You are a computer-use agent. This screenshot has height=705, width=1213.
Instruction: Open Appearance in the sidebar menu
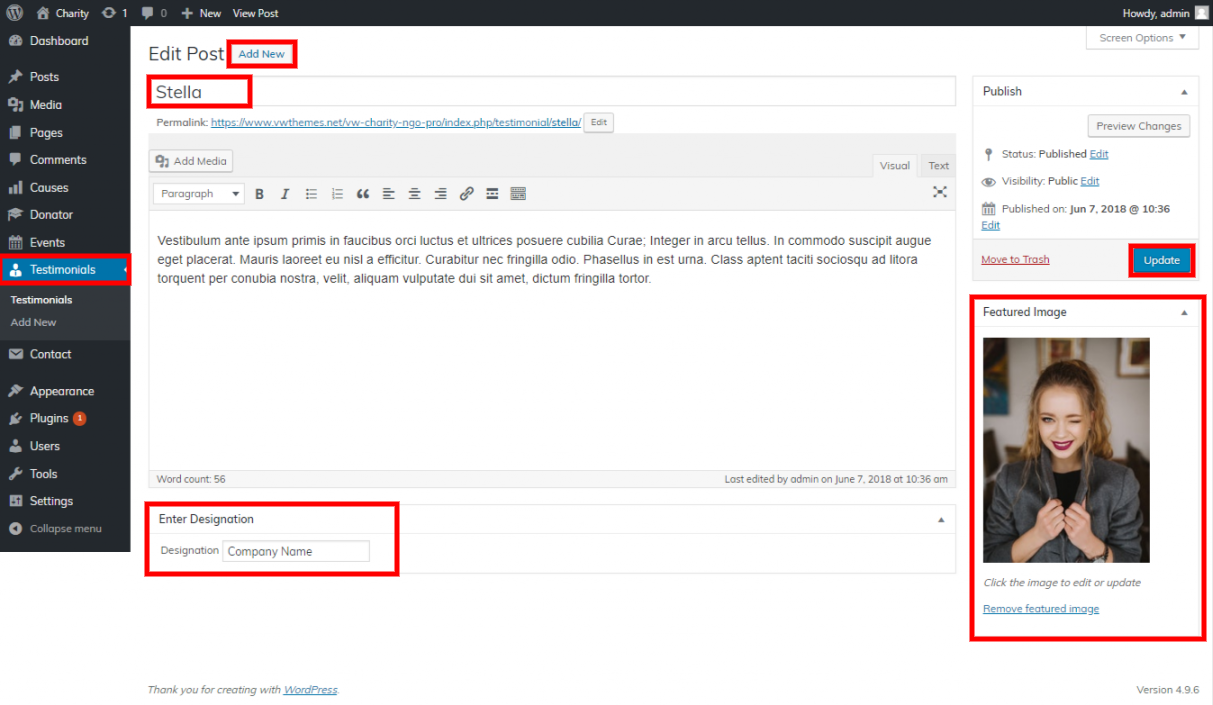pyautogui.click(x=61, y=391)
